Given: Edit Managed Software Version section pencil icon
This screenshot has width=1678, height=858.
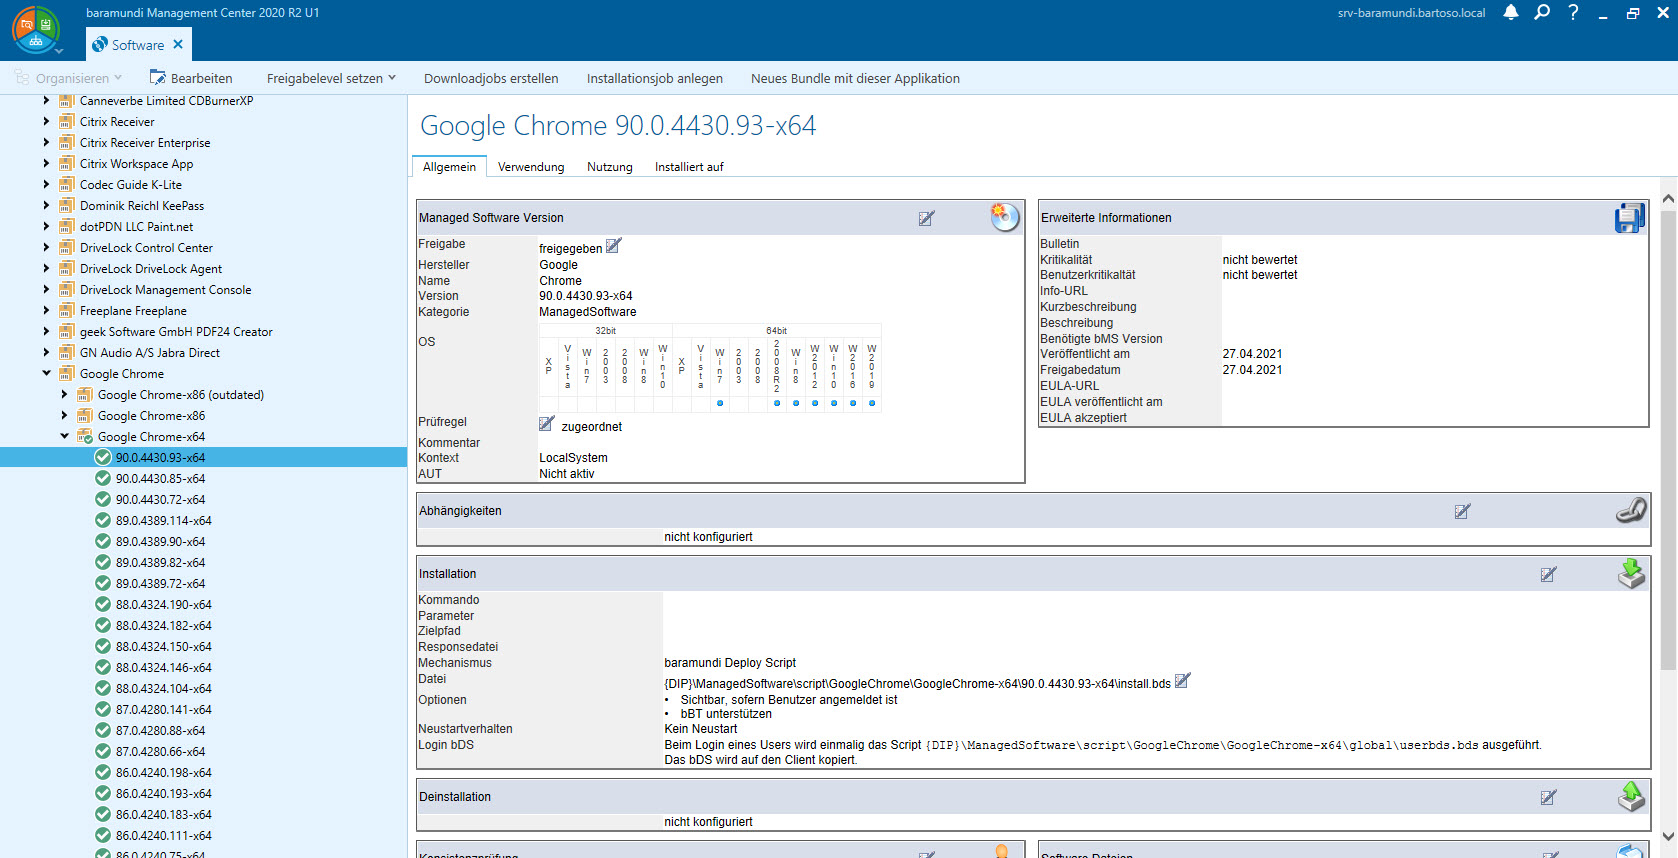Looking at the screenshot, I should [x=927, y=218].
